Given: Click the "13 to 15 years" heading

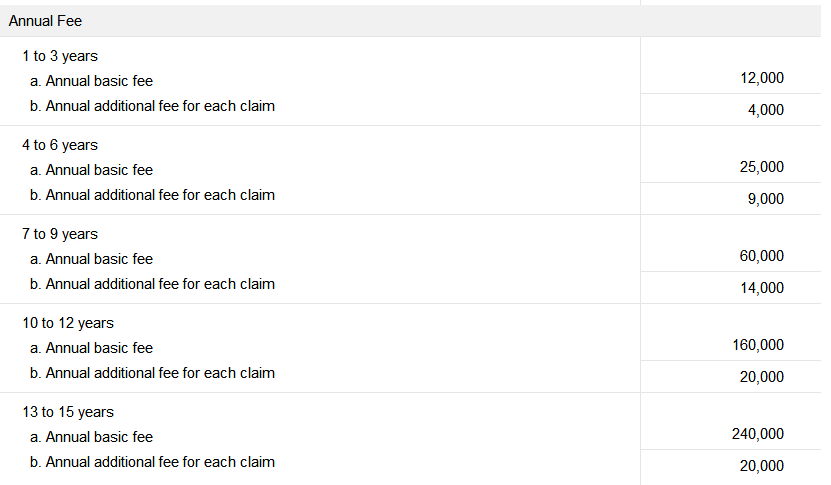Looking at the screenshot, I should click(68, 412).
